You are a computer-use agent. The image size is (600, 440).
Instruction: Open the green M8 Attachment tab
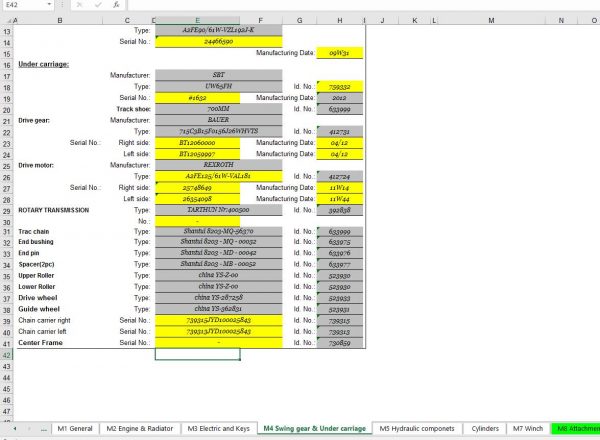tap(575, 429)
